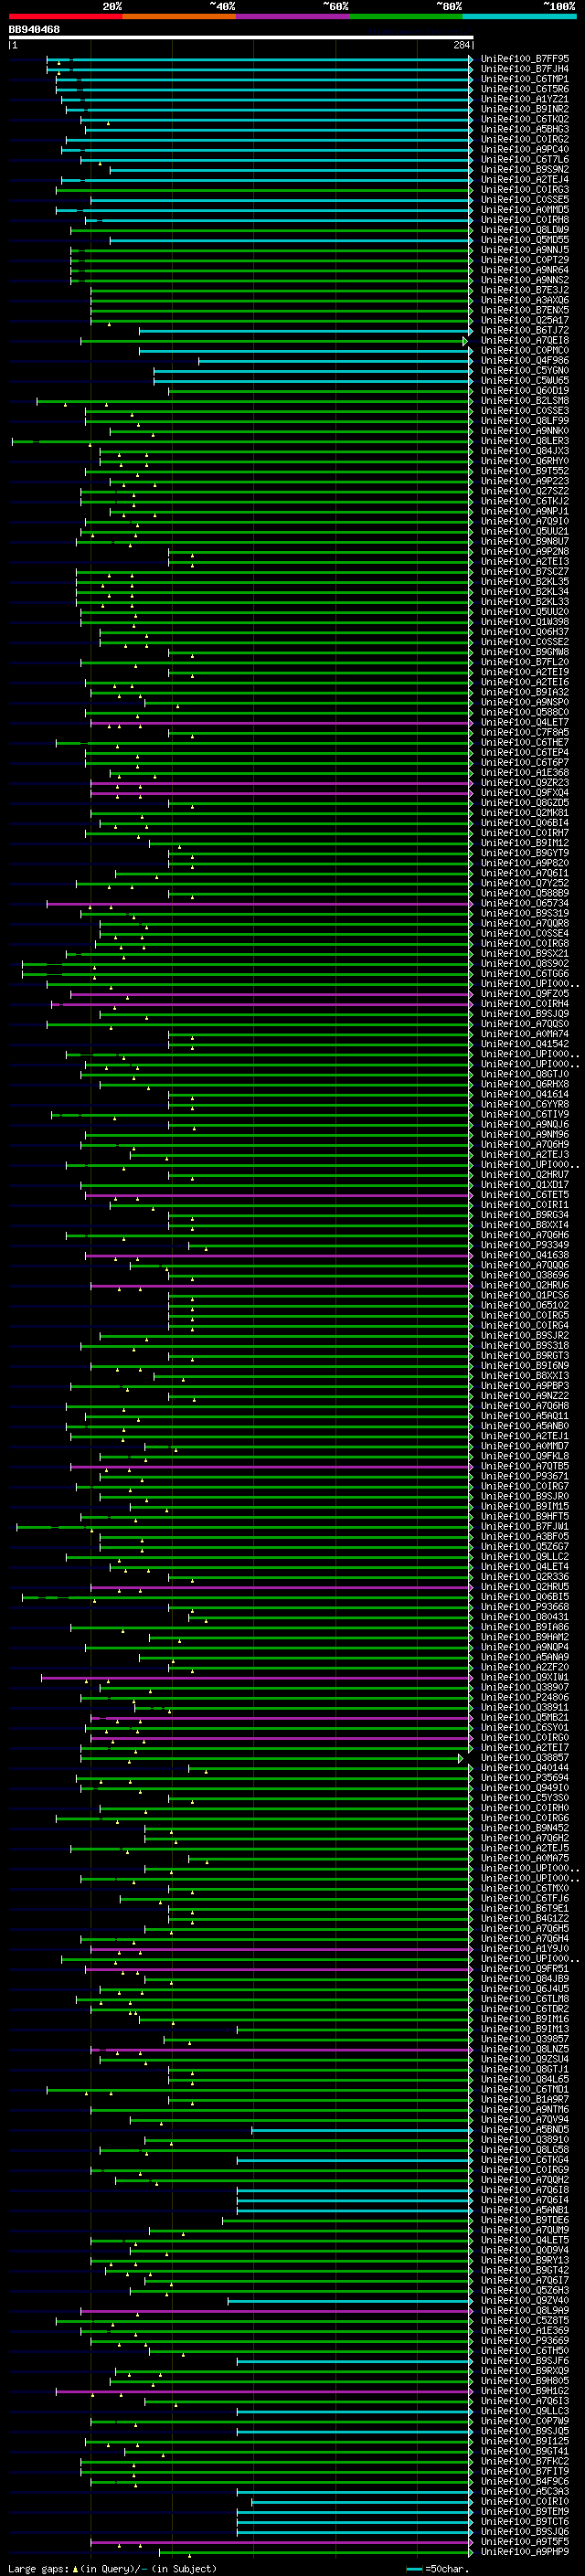Select the UniRef100_C0SSE5 label
This screenshot has height=2576, width=585.
(x=525, y=200)
